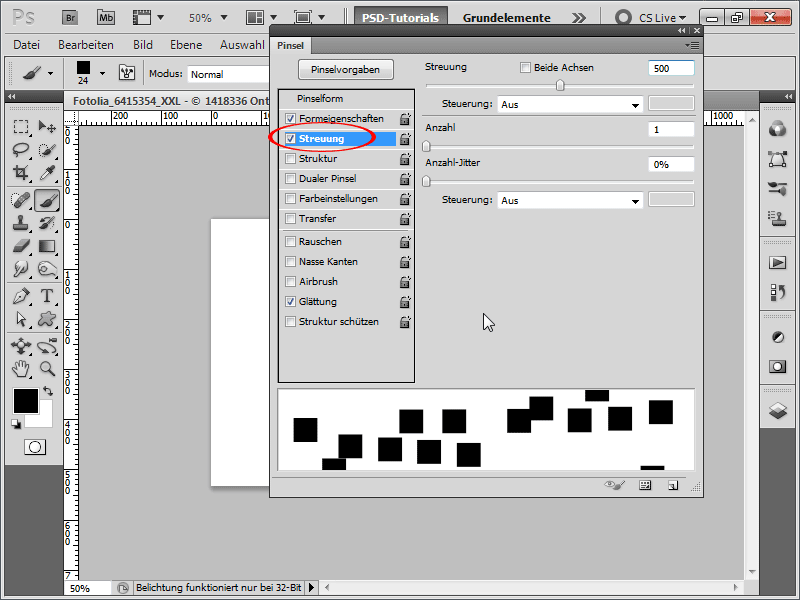The image size is (800, 600).
Task: Click the Streuung slider handle
Action: (560, 85)
